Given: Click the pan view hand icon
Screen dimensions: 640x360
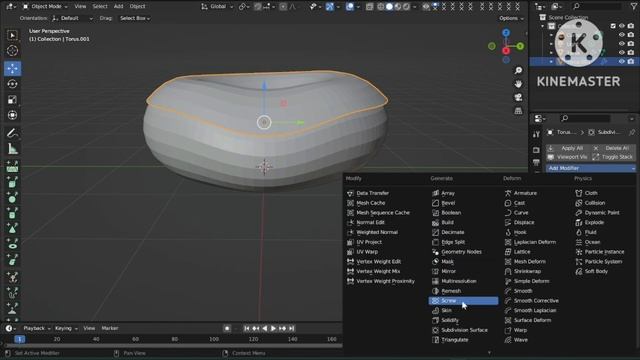Looking at the screenshot, I should pyautogui.click(x=518, y=84).
